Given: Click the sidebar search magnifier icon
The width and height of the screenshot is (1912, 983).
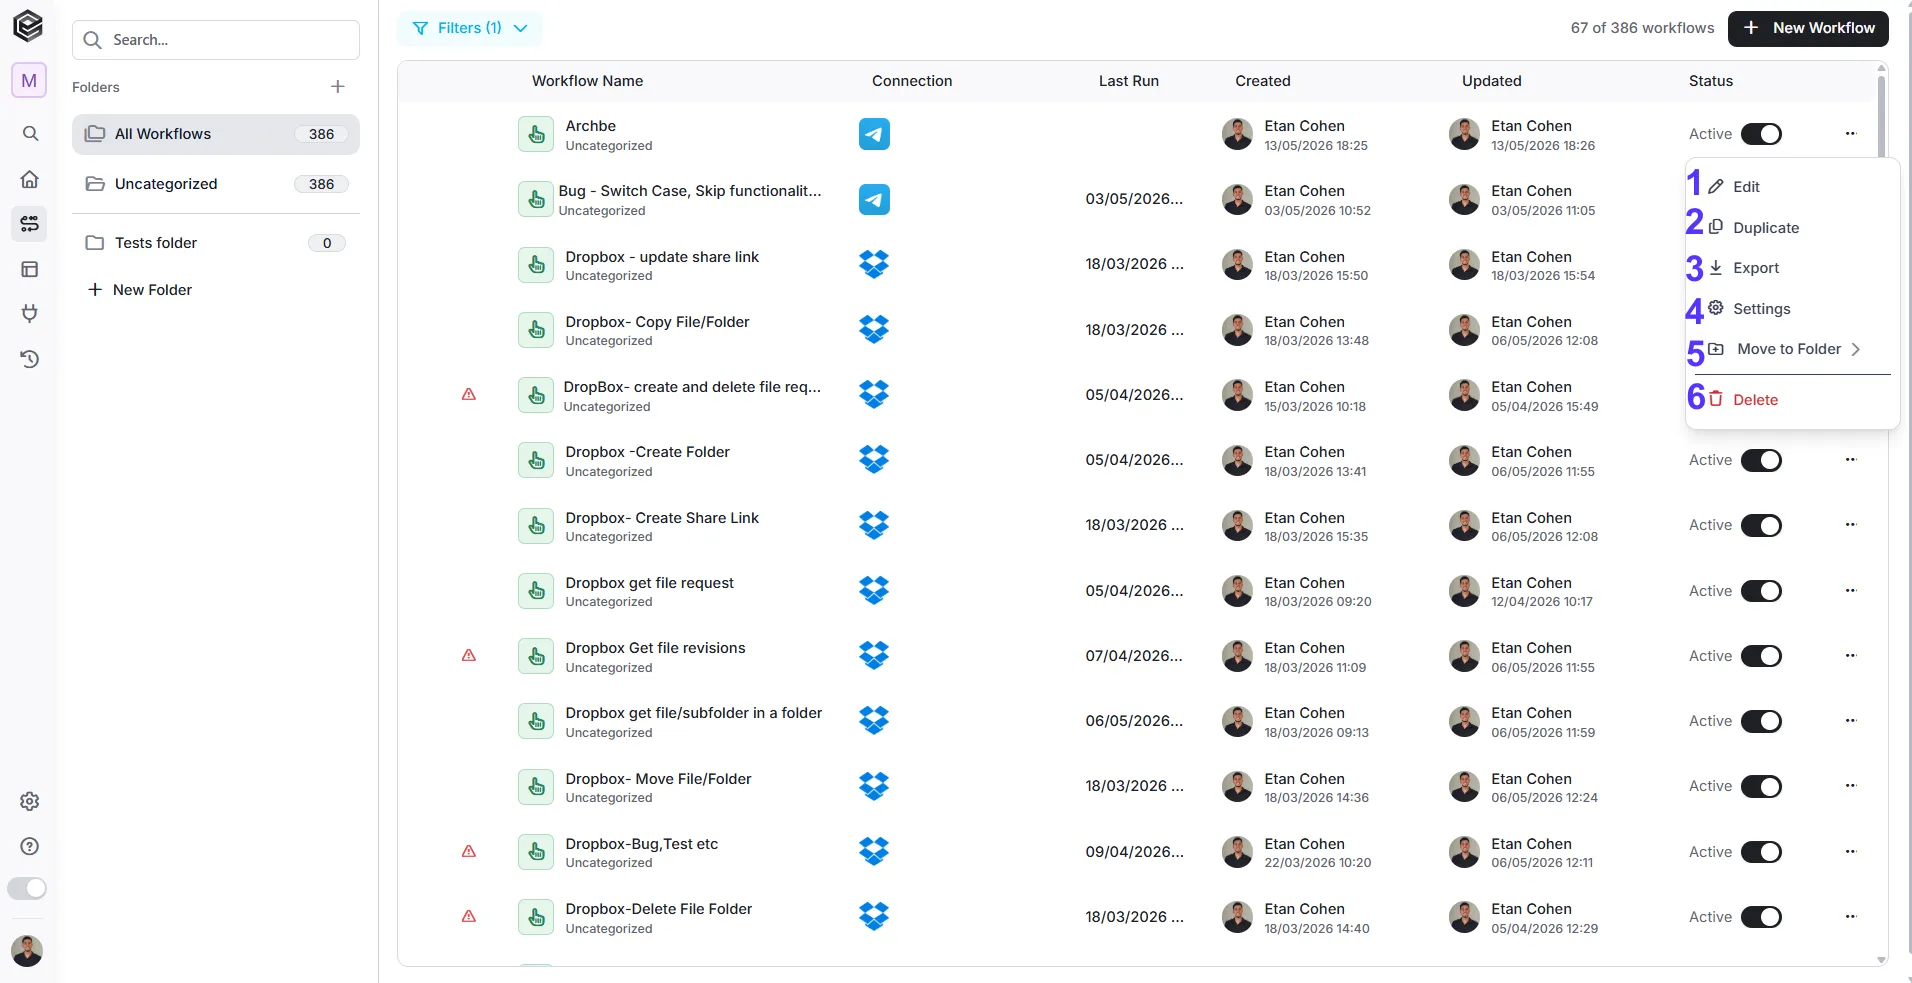Looking at the screenshot, I should point(30,133).
